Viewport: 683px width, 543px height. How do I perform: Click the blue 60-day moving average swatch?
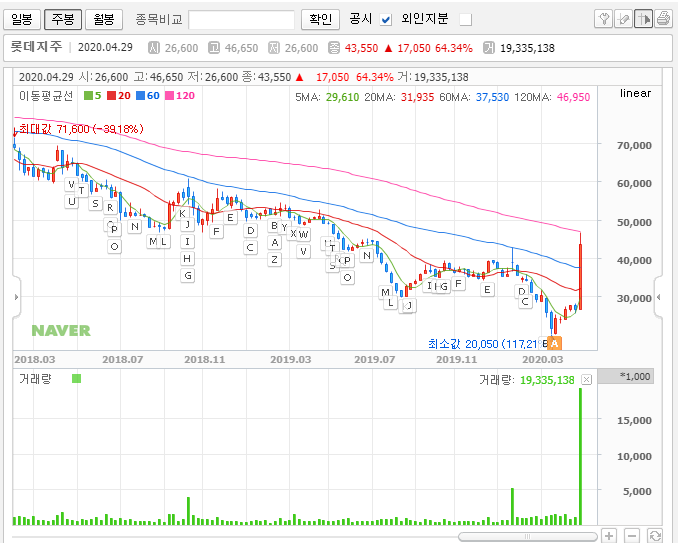(140, 95)
